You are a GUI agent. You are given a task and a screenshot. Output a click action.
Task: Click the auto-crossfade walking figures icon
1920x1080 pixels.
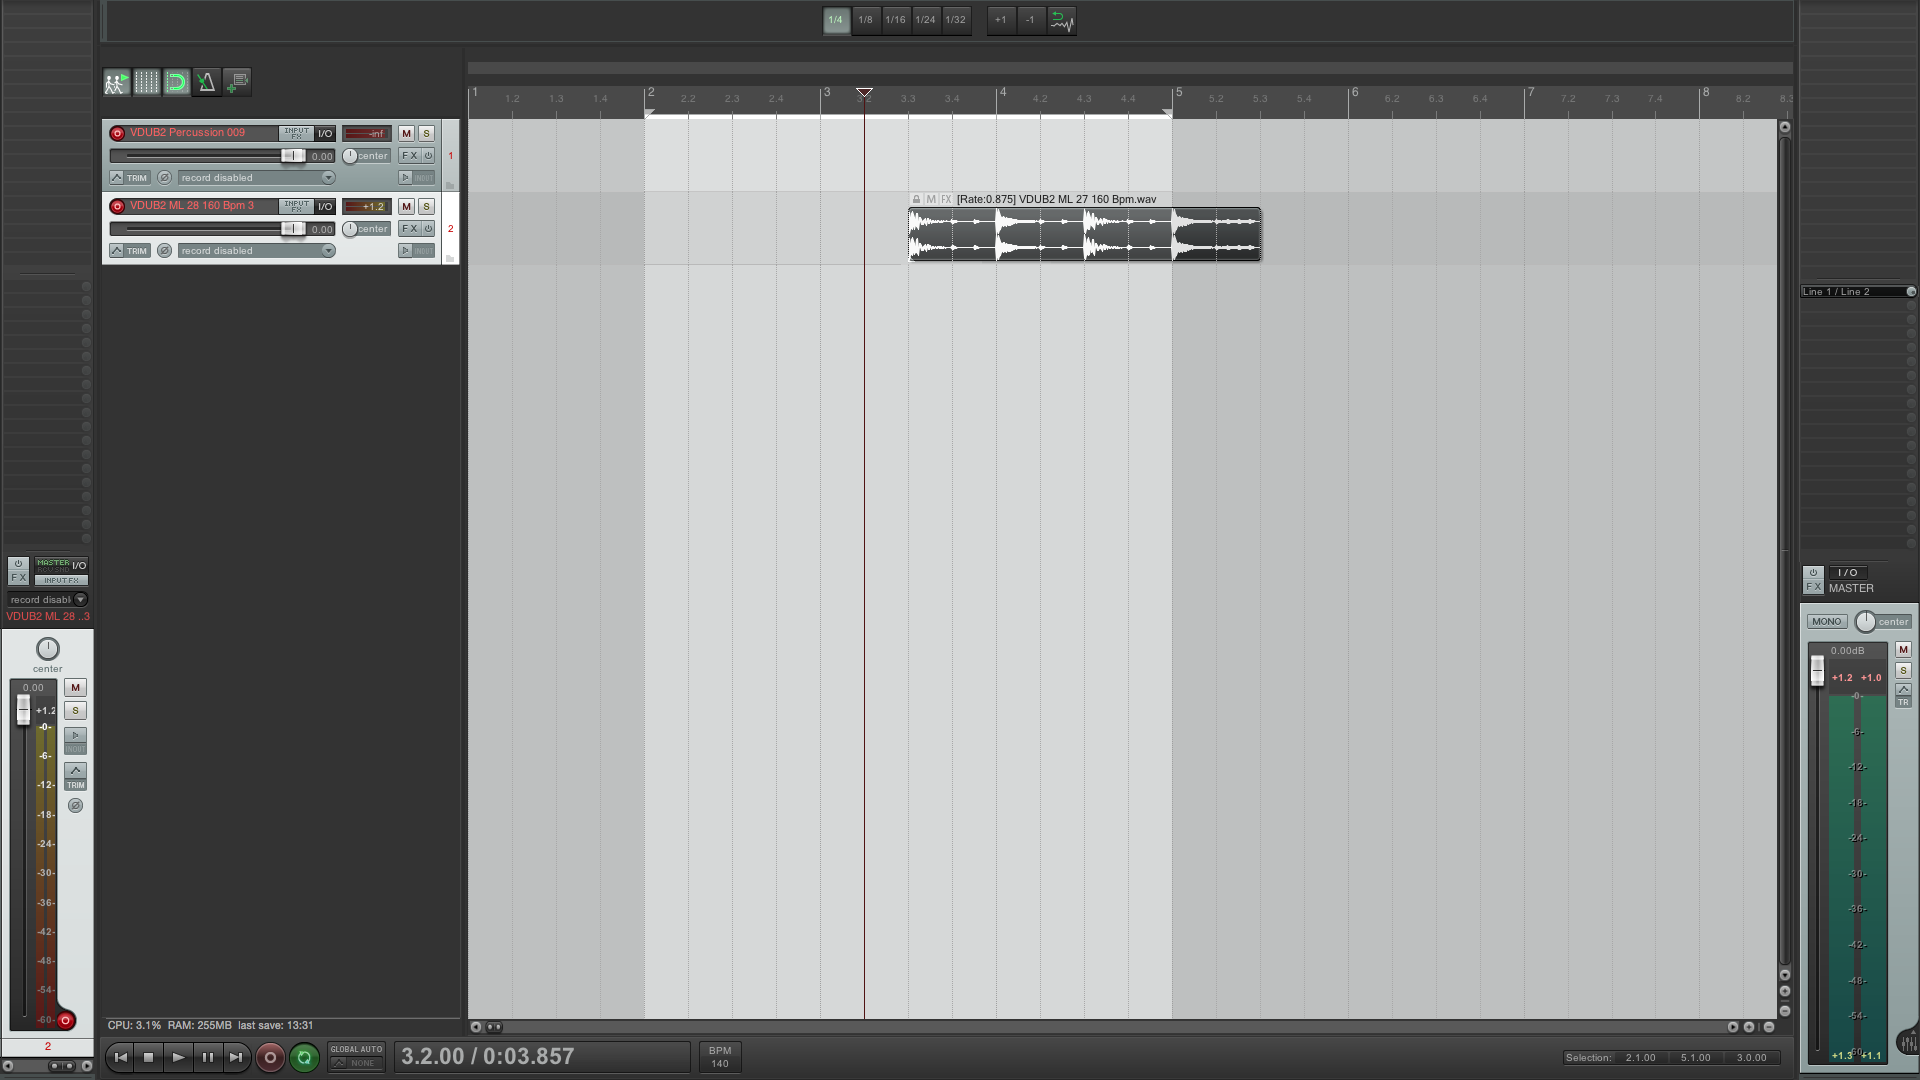[116, 83]
